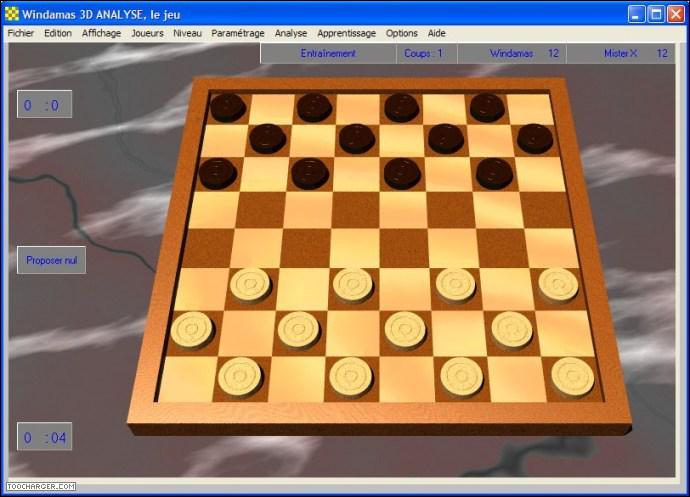
Task: Select third-from-left black piece in far back row
Action: (x=401, y=107)
